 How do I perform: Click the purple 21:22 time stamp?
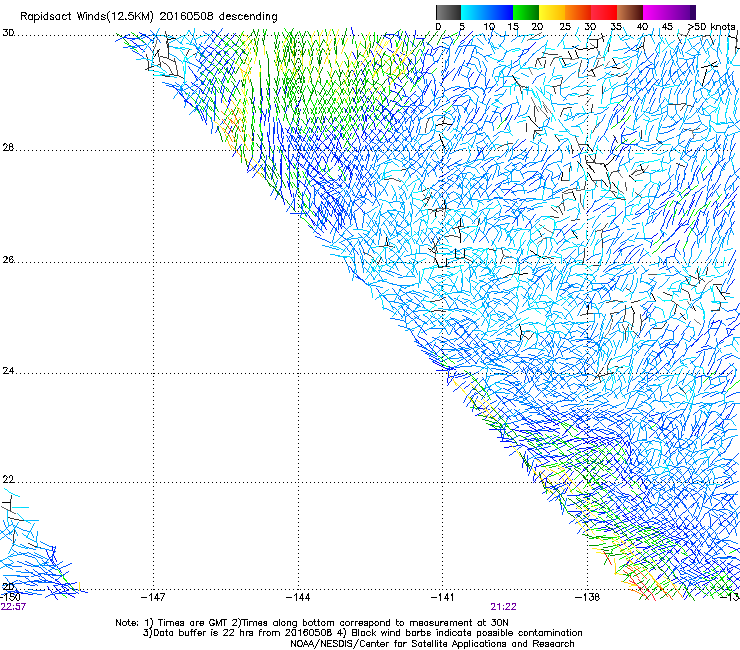[504, 607]
